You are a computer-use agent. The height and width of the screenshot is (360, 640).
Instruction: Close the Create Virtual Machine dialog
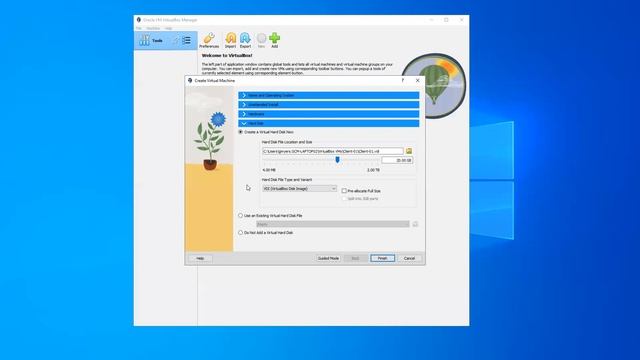click(x=417, y=80)
